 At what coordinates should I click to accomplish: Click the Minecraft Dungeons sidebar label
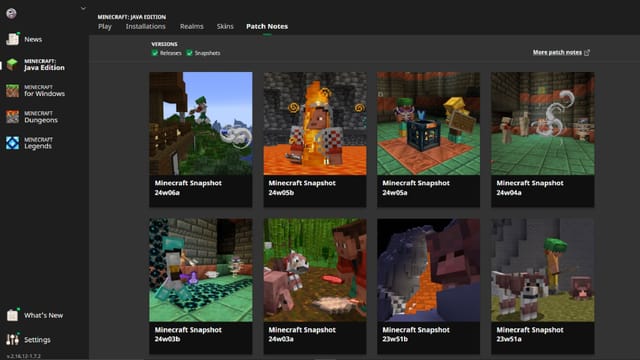click(x=41, y=117)
